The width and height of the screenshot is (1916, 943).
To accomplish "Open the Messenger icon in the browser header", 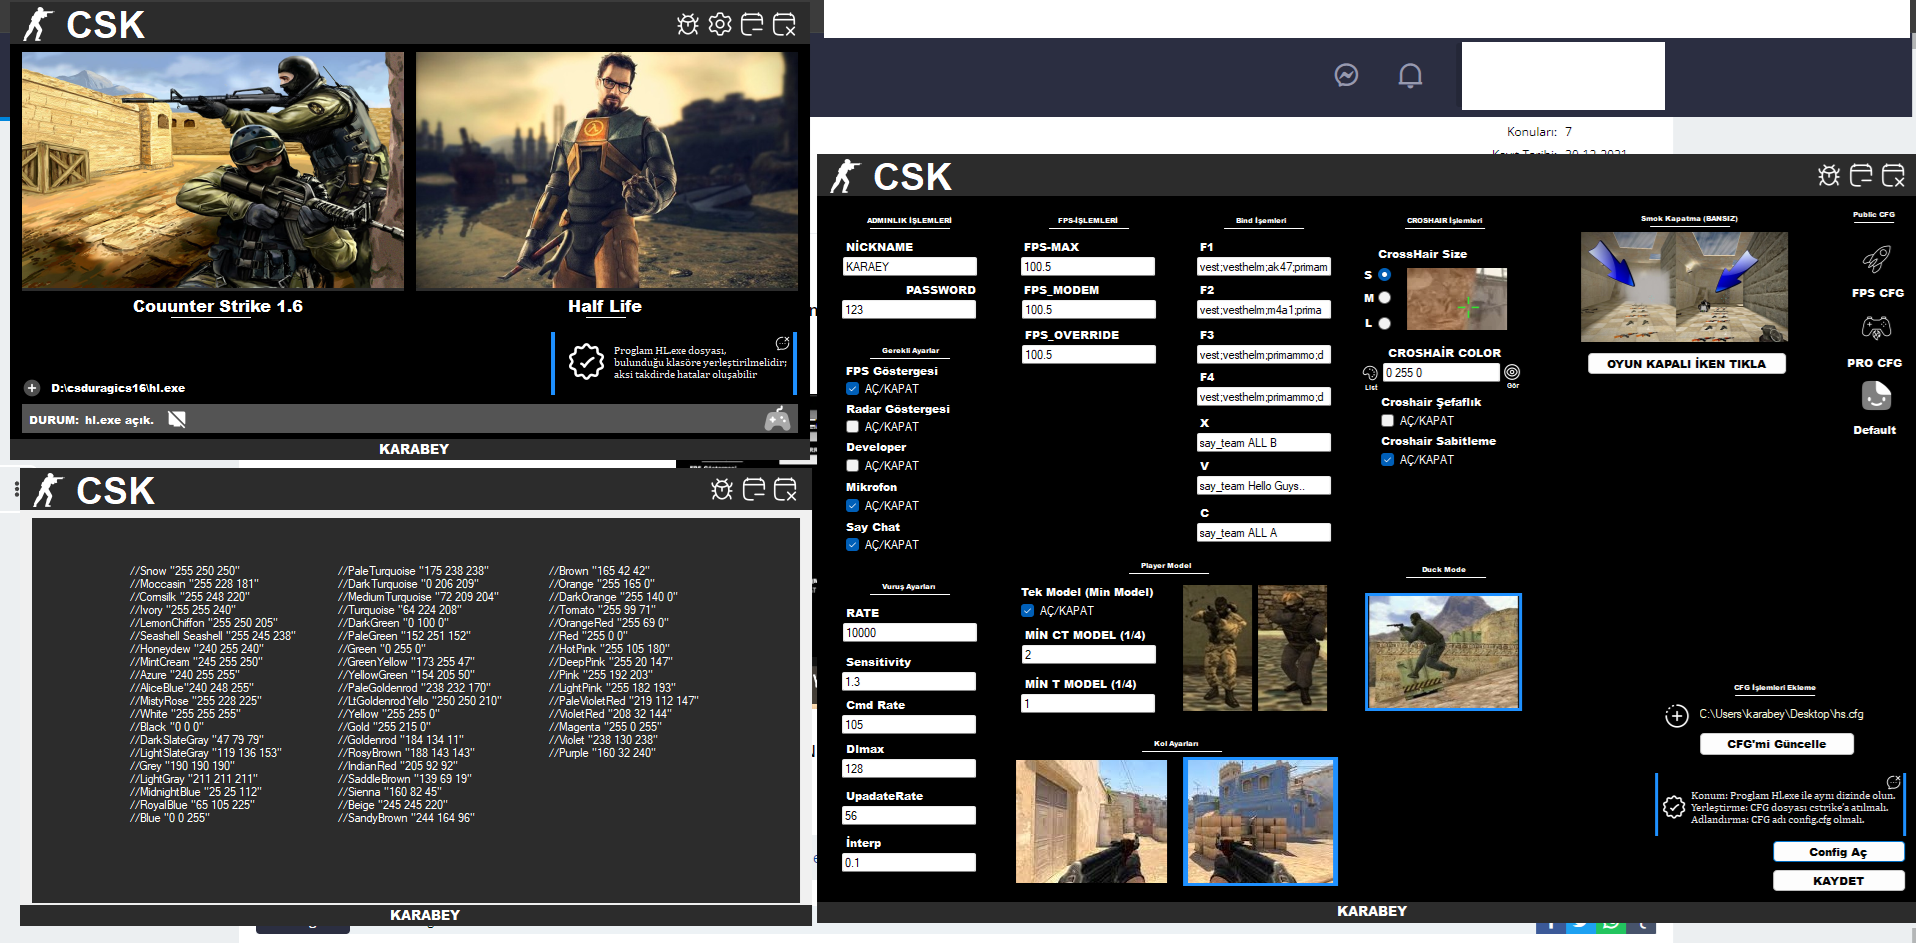I will click(1346, 75).
